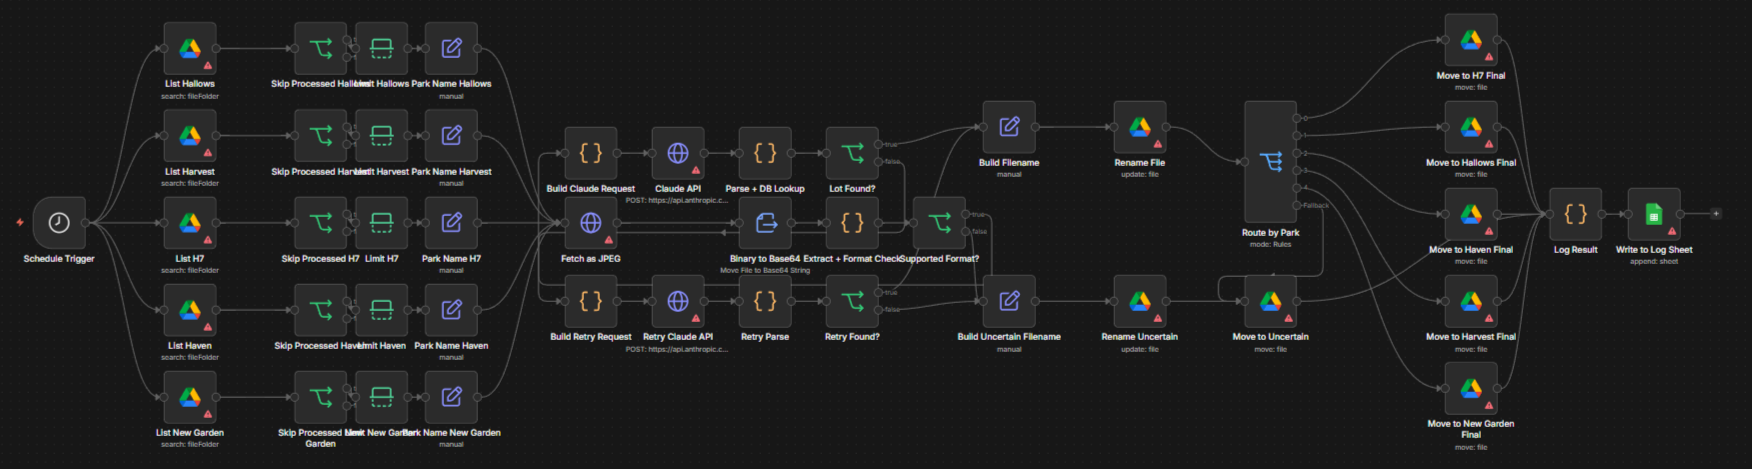The width and height of the screenshot is (1752, 469).
Task: Select the Build Retry Request code node
Action: 591,301
